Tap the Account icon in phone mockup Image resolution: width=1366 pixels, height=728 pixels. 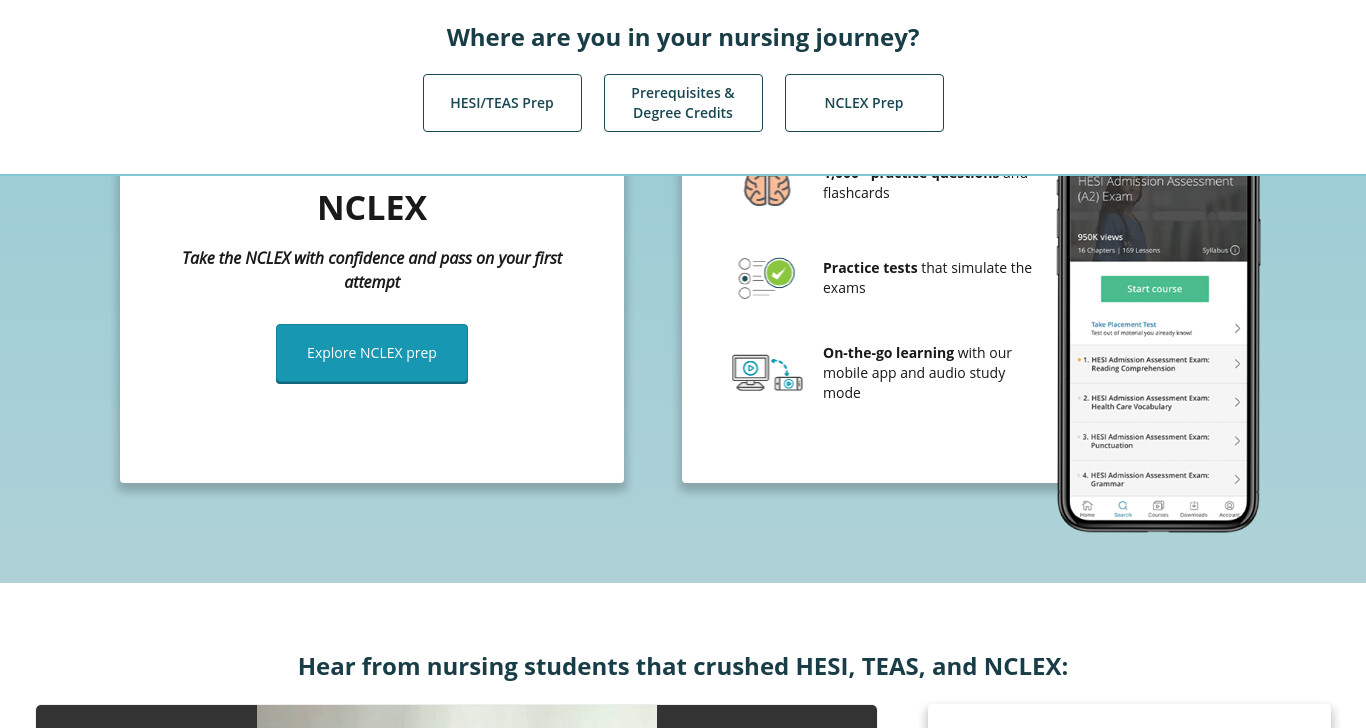(1229, 508)
